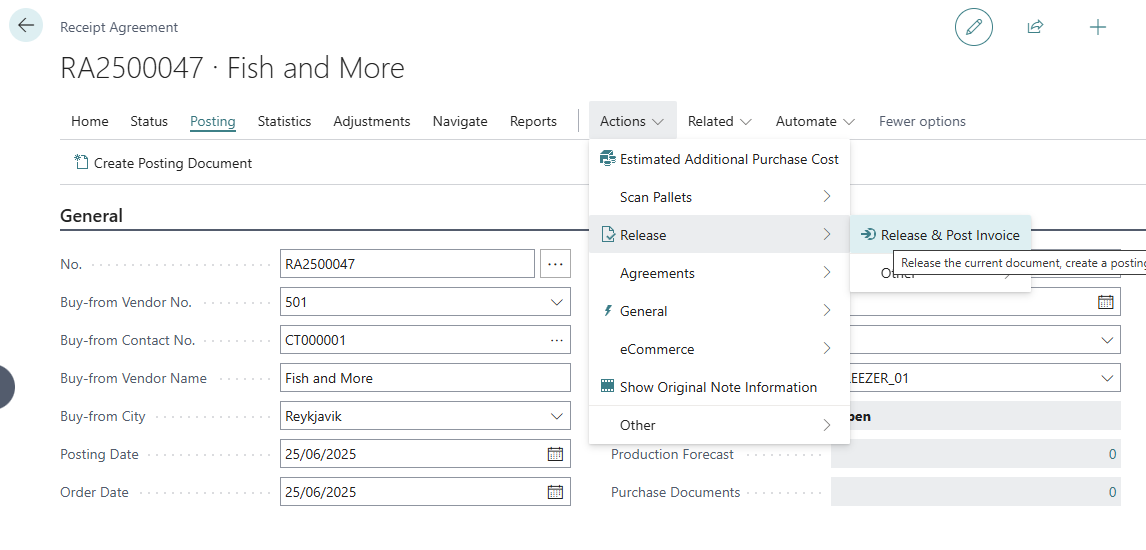Image resolution: width=1146 pixels, height=550 pixels.
Task: Switch to the Statistics tab
Action: pyautogui.click(x=284, y=121)
